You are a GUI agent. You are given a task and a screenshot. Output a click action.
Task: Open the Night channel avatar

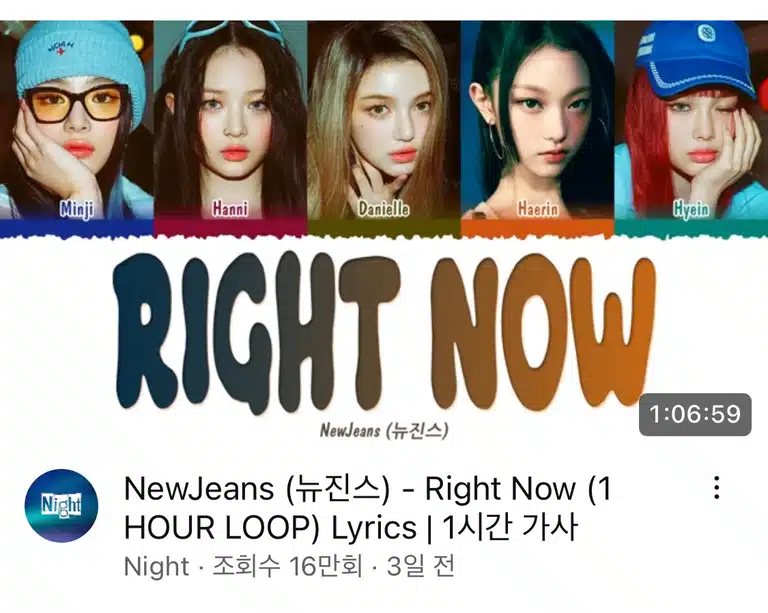click(61, 505)
